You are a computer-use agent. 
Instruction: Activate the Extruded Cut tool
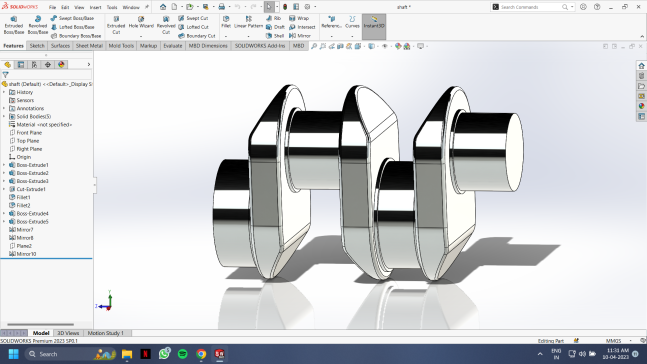pyautogui.click(x=116, y=25)
